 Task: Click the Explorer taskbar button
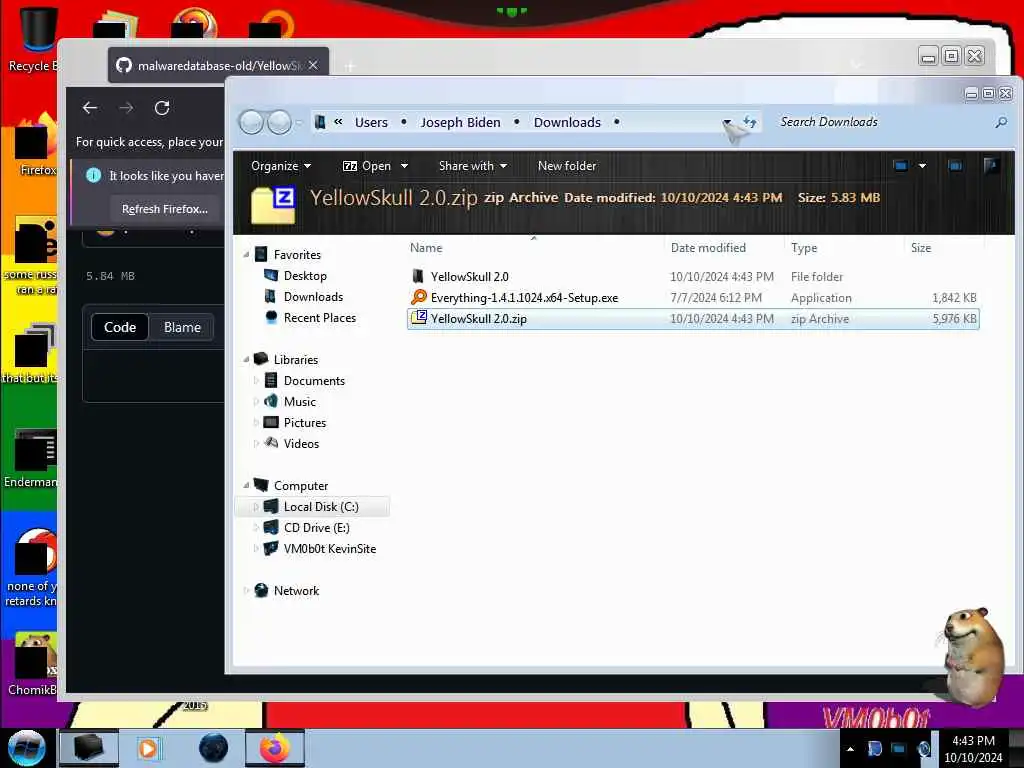pos(89,748)
